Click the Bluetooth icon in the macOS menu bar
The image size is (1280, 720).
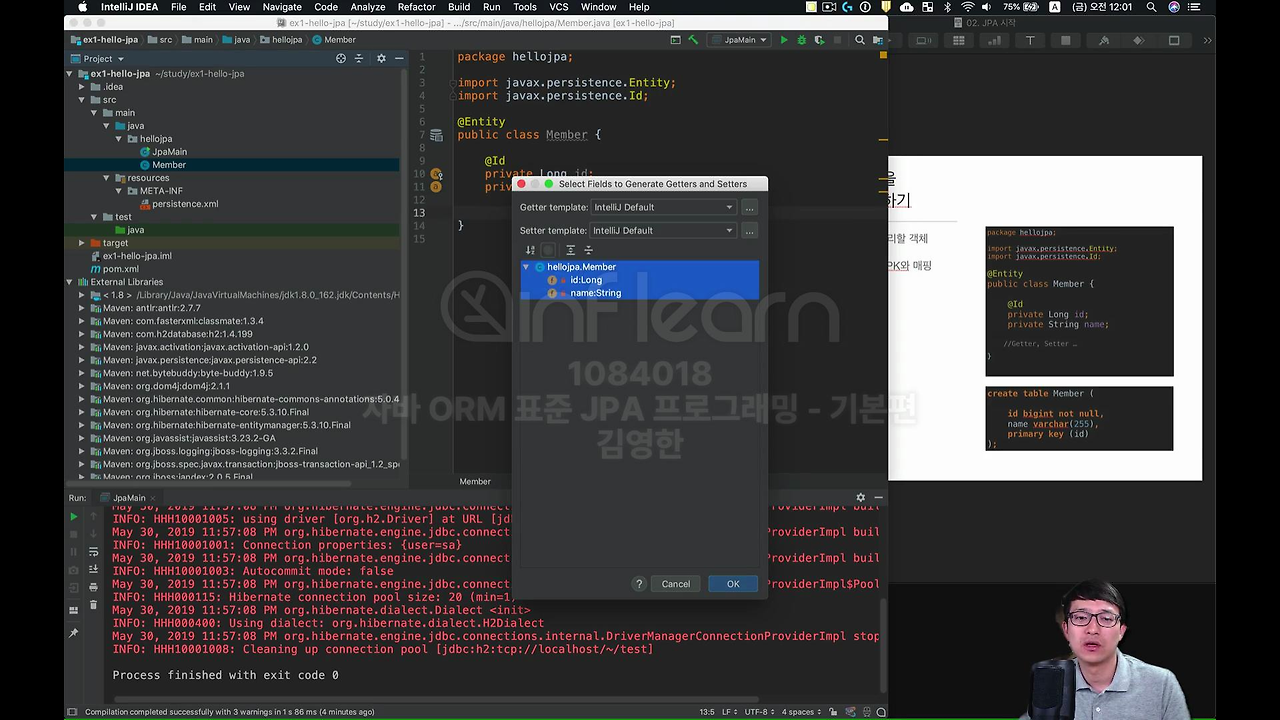[947, 7]
